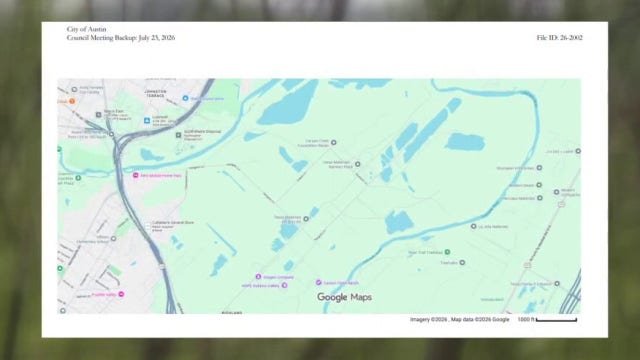The height and width of the screenshot is (360, 640).
Task: Select the Carson Creek Ranch purple pin
Action: (318, 282)
